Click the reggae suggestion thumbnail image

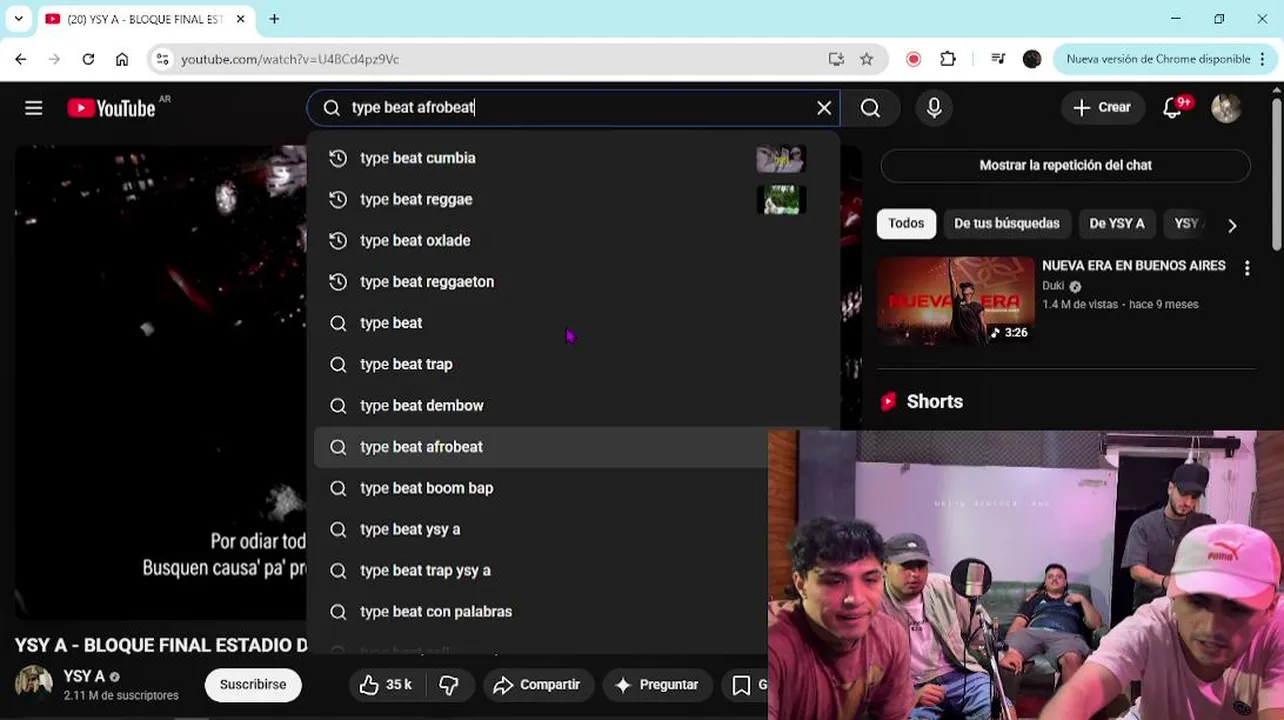click(781, 199)
